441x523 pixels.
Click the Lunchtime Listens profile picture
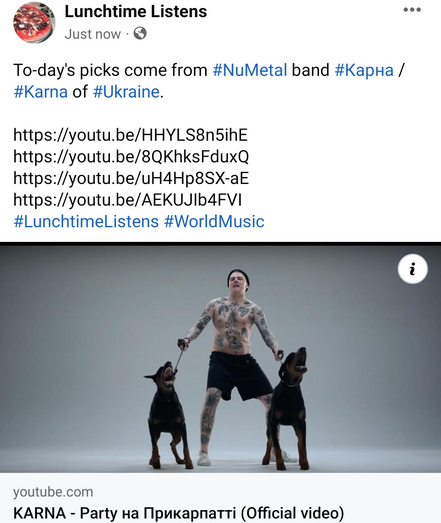click(34, 22)
